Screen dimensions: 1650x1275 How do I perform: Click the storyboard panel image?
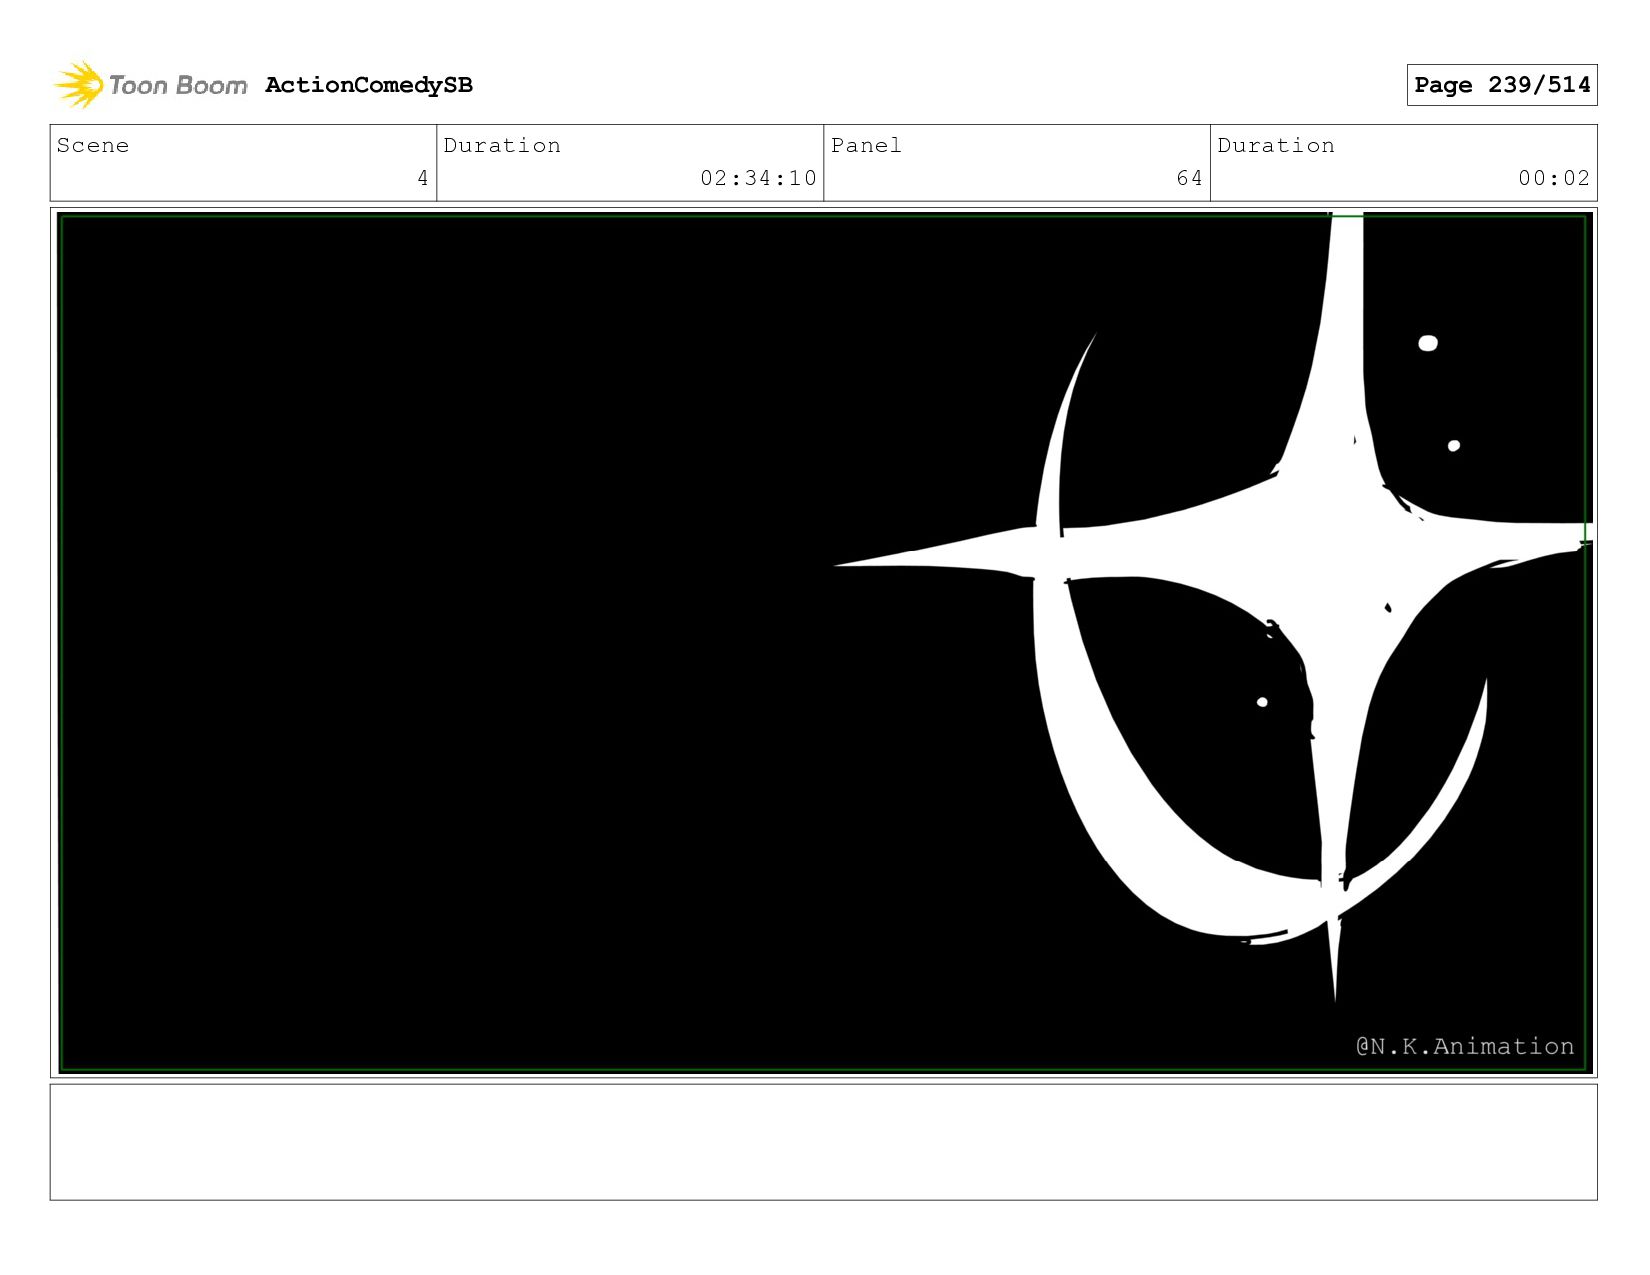pyautogui.click(x=824, y=643)
